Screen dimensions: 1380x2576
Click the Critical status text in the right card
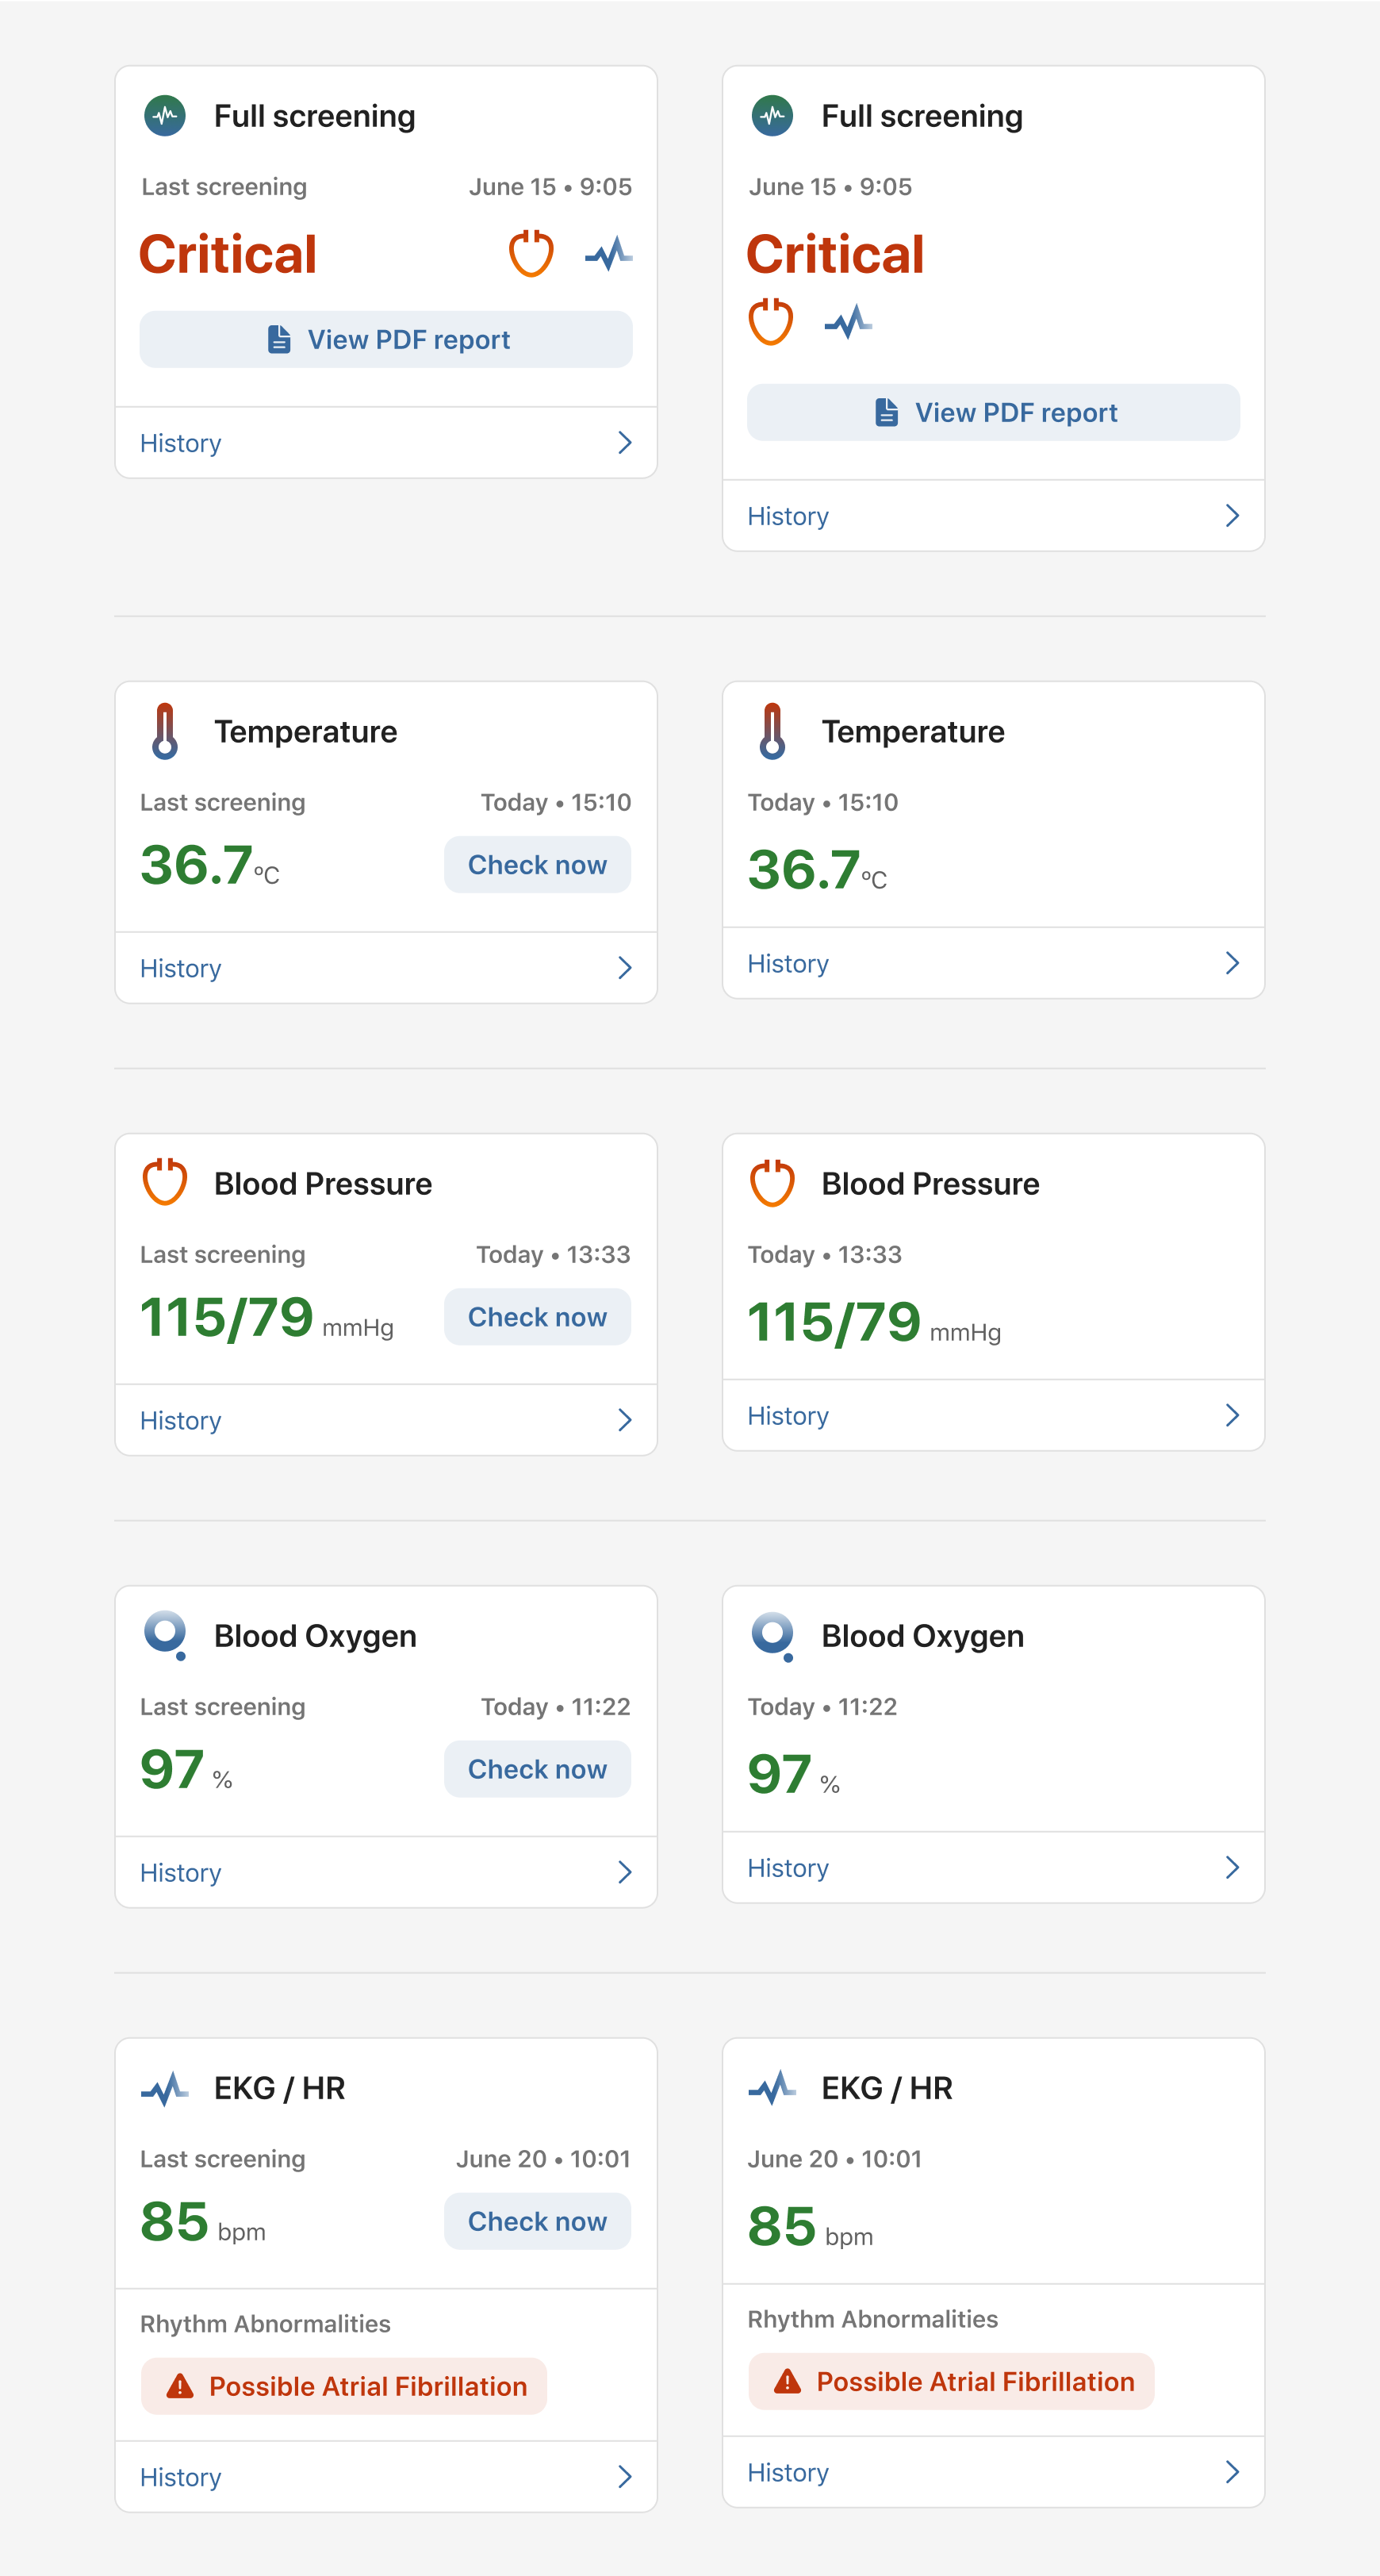point(835,254)
